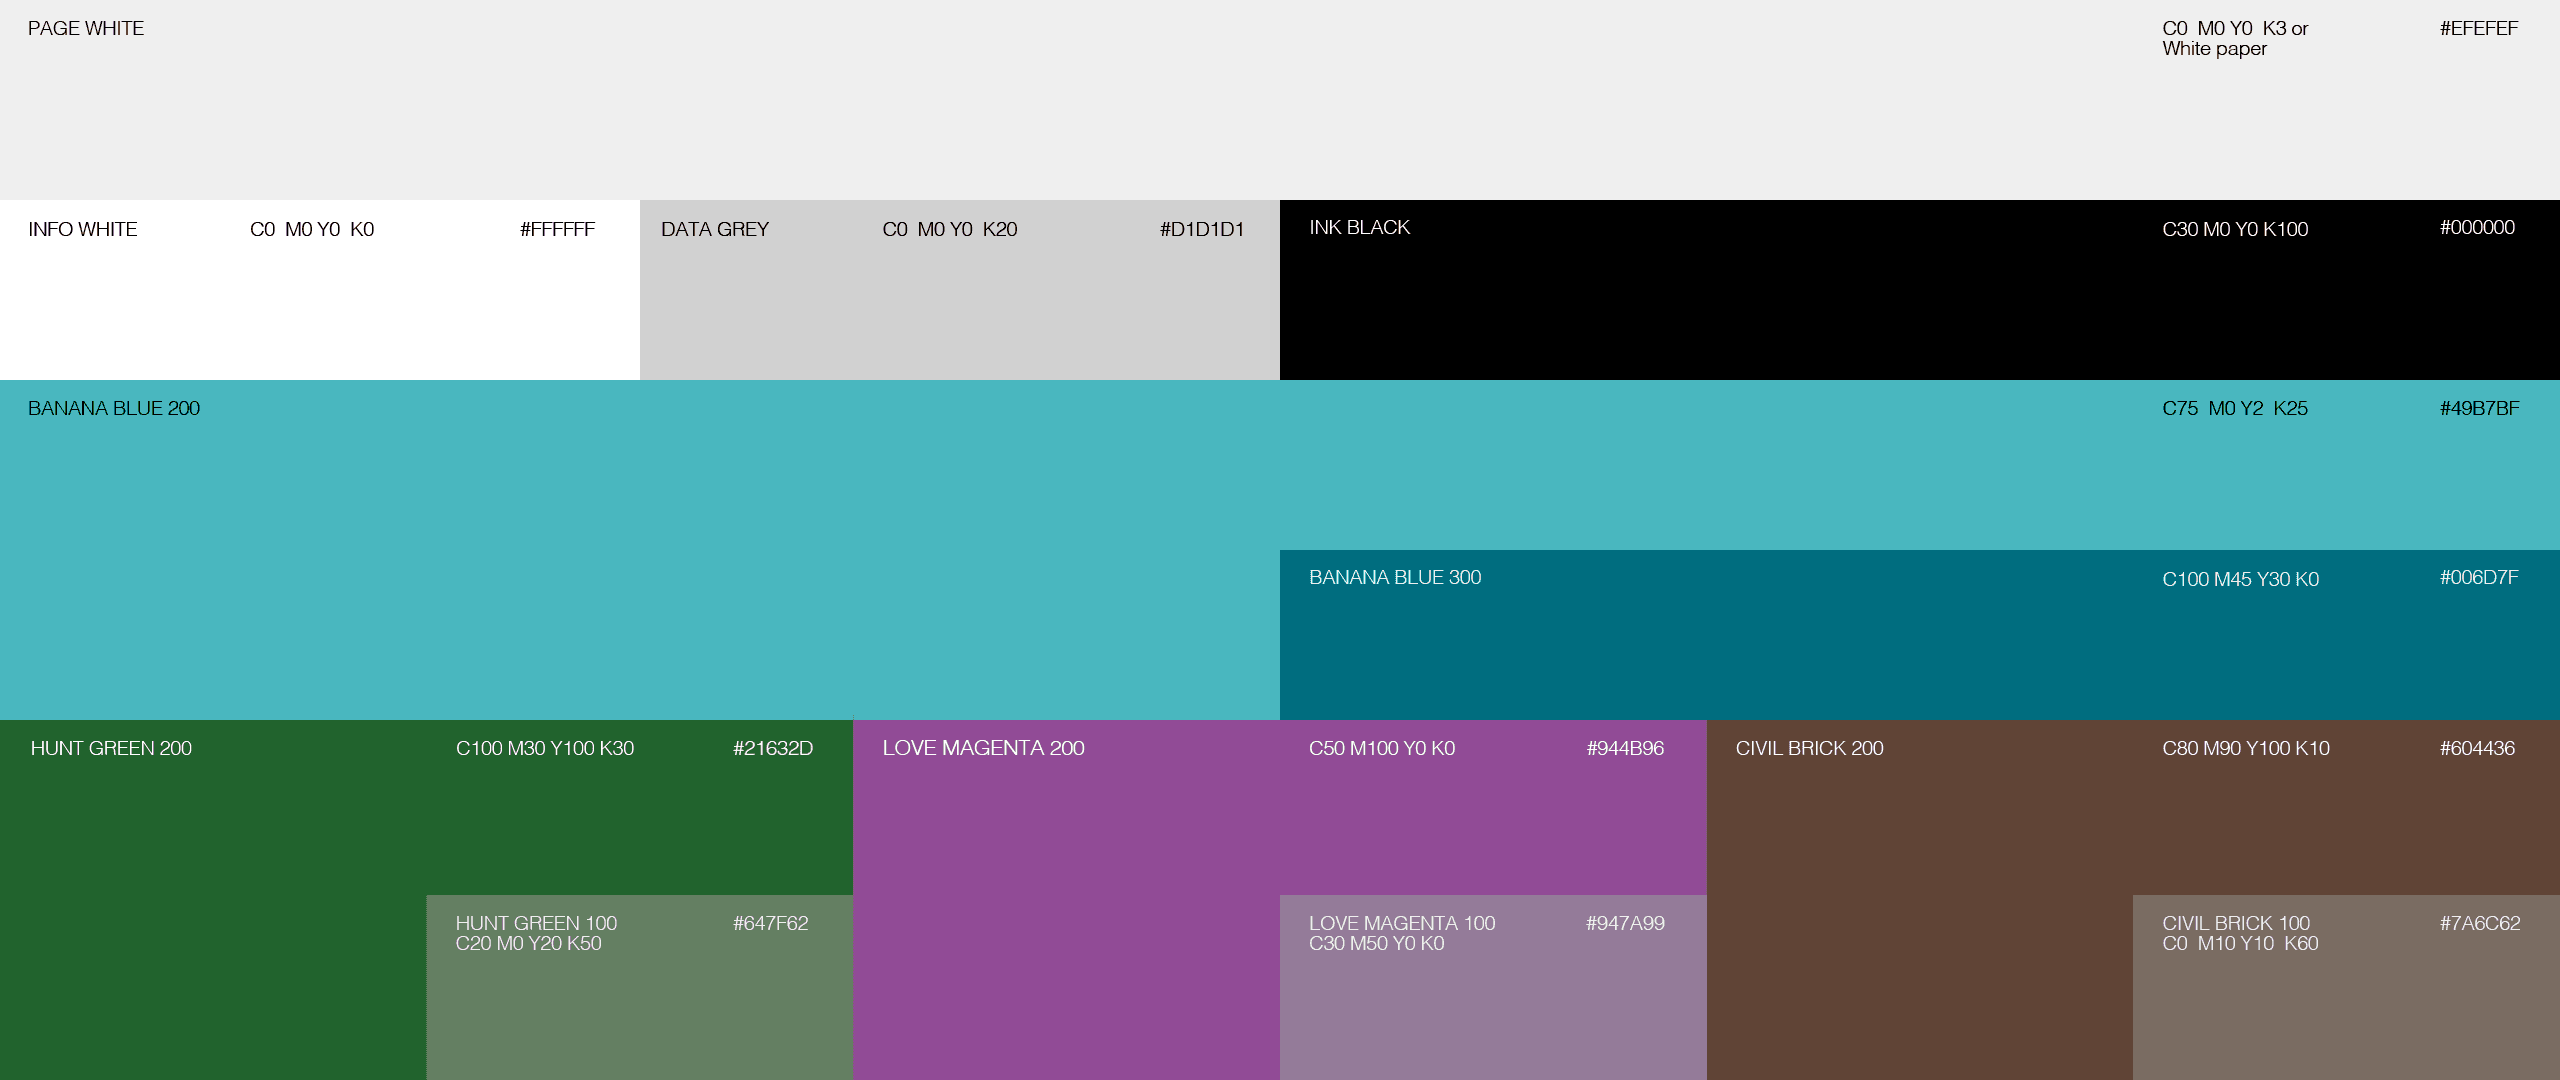Click the Banana Blue 200 label
The height and width of the screenshot is (1080, 2560).
click(x=114, y=409)
